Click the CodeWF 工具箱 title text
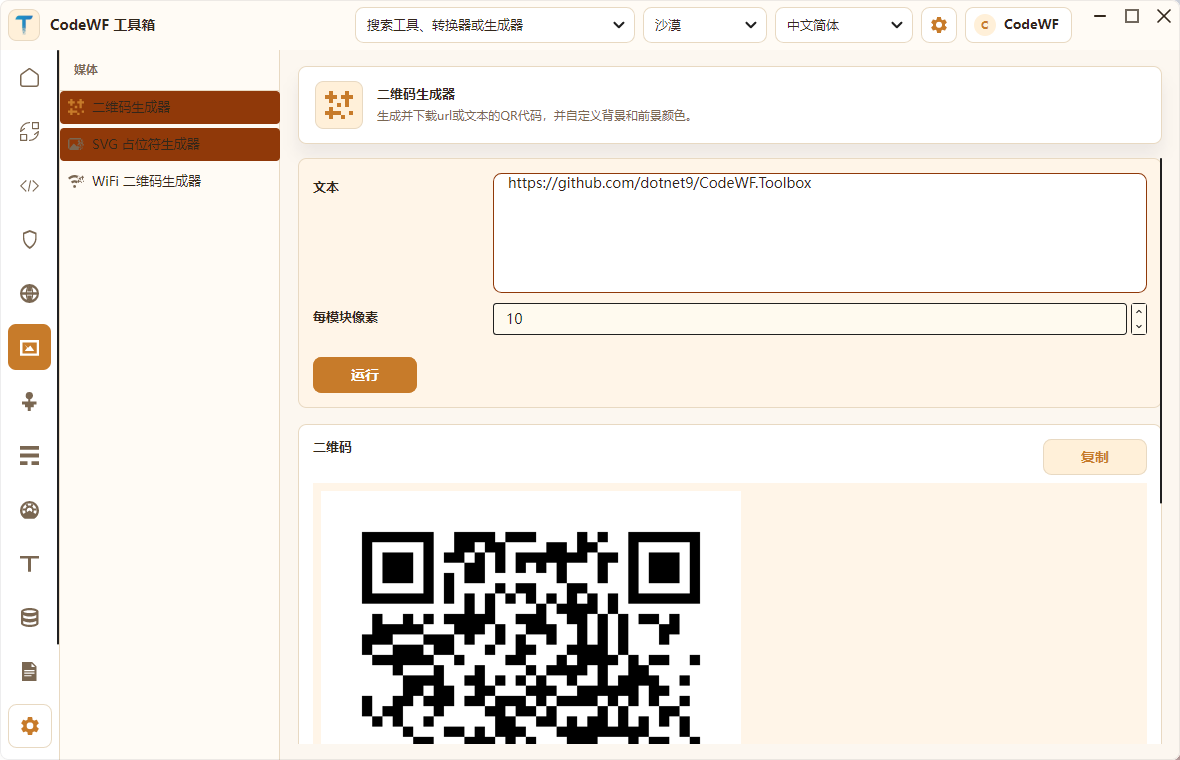1180x760 pixels. (x=102, y=25)
